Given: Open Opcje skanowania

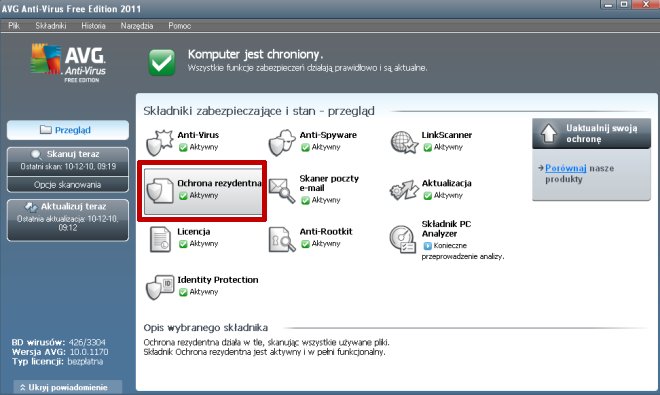Looking at the screenshot, I should 68,184.
